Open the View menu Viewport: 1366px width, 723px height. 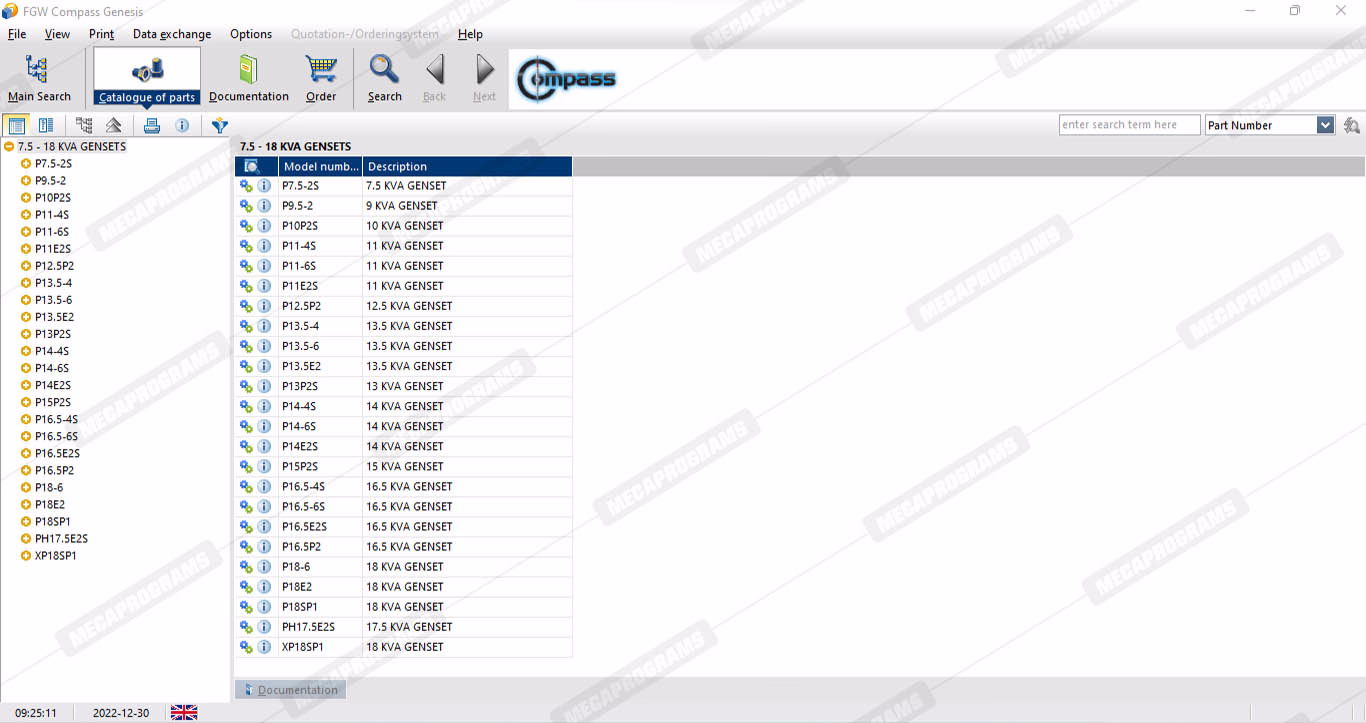58,34
